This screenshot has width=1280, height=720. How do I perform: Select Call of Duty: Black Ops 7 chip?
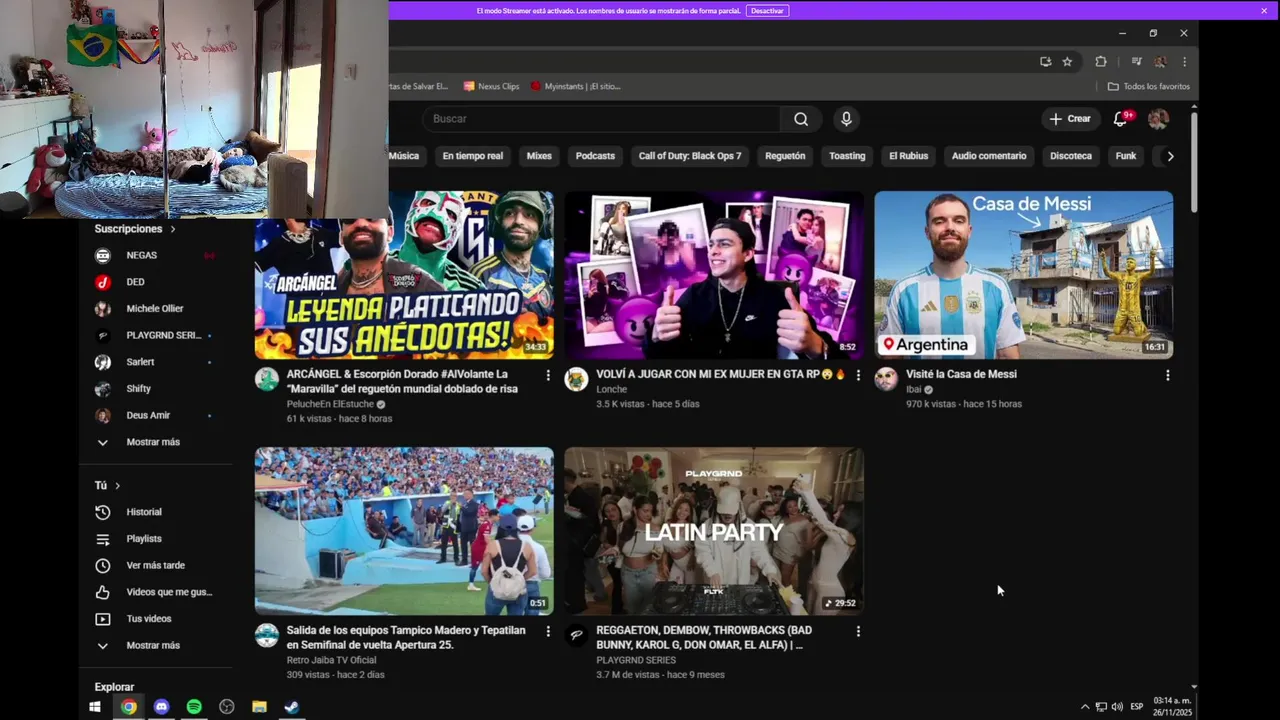coord(690,156)
